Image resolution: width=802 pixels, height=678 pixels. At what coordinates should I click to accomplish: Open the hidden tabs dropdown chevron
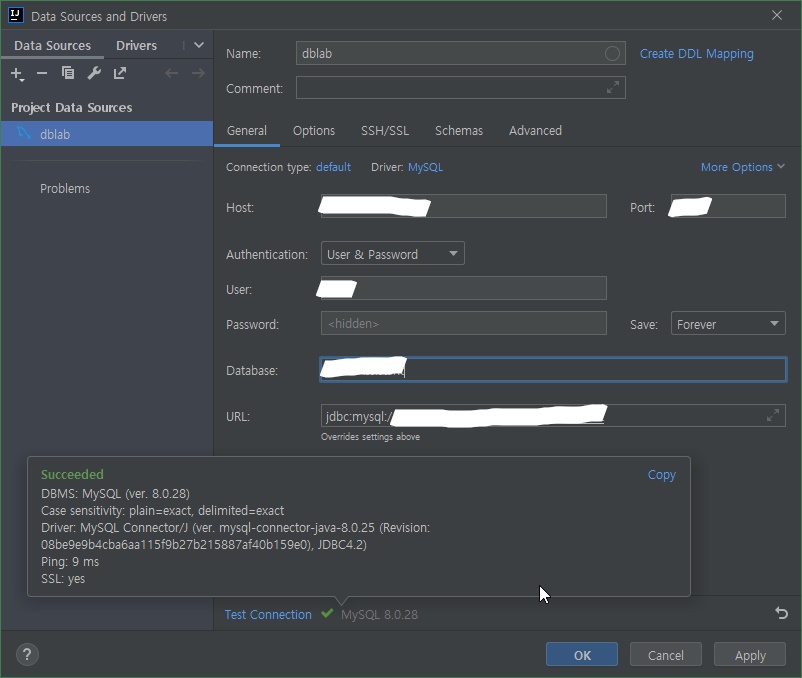point(198,45)
